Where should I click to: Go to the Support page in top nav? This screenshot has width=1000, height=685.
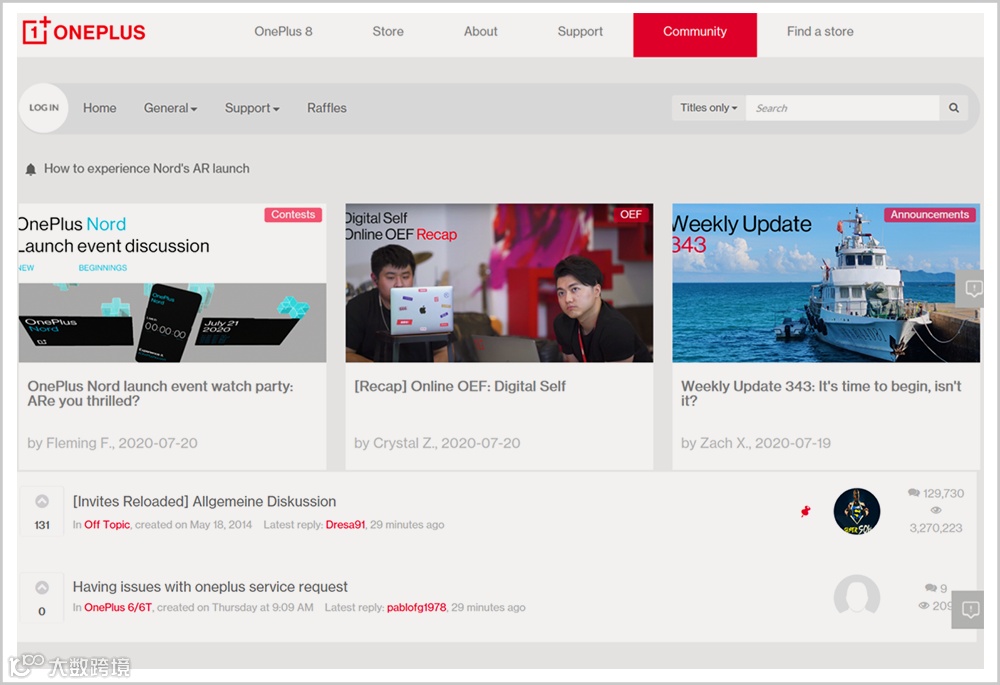click(580, 31)
